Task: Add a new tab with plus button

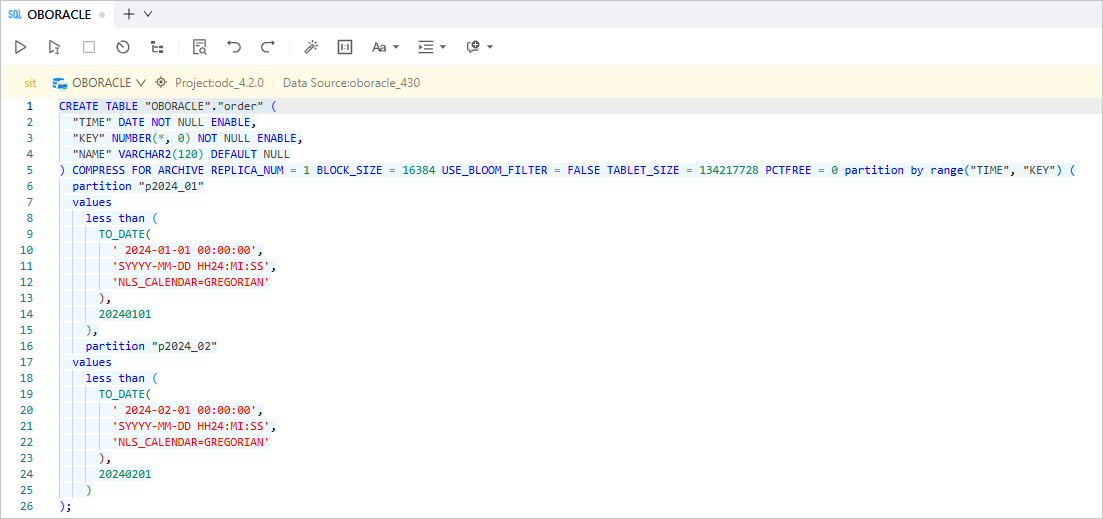Action: click(128, 14)
